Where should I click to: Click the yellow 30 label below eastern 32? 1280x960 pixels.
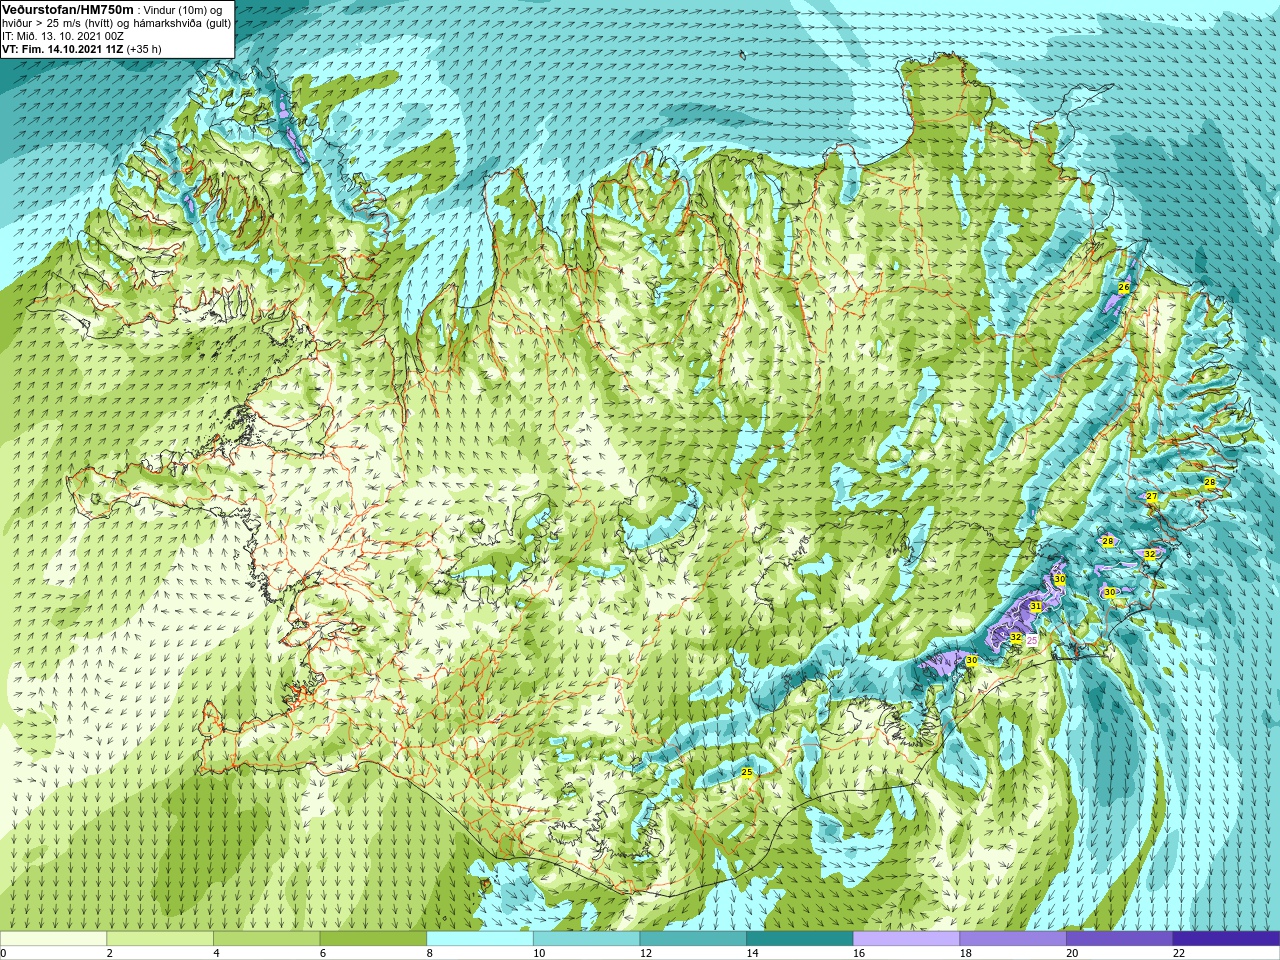tap(1110, 593)
